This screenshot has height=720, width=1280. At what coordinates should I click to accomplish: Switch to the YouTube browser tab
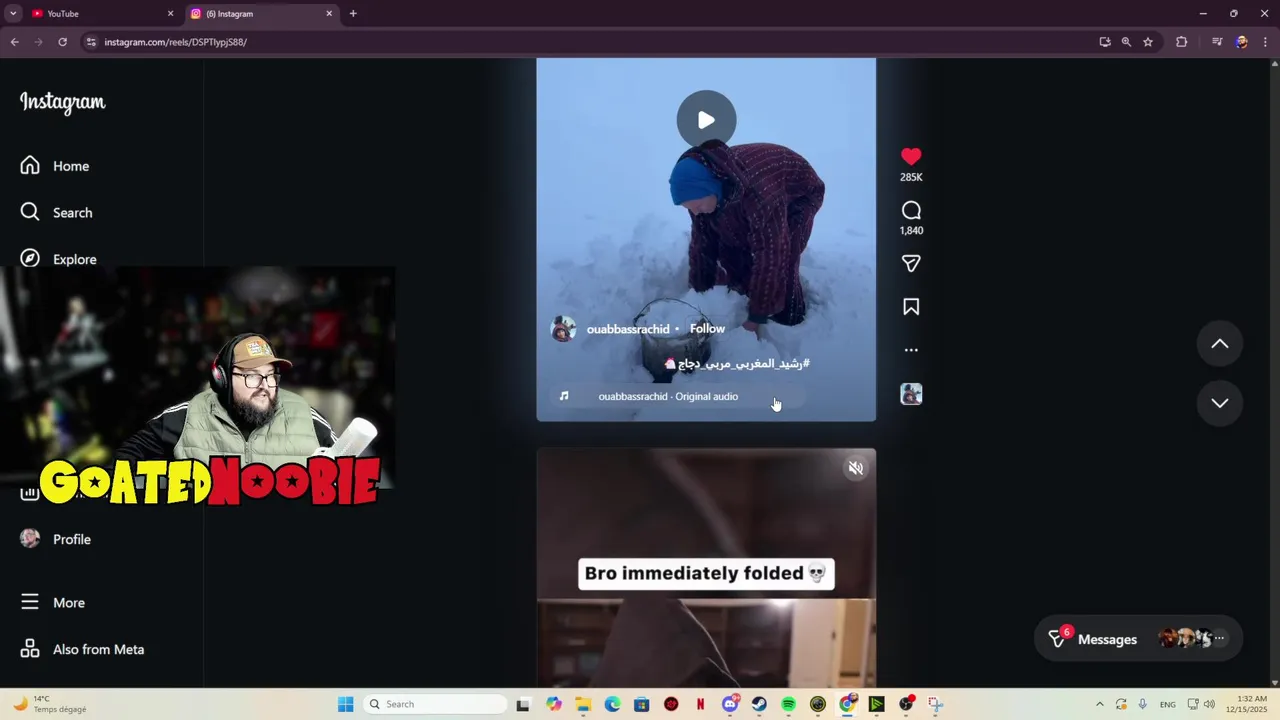coord(98,14)
